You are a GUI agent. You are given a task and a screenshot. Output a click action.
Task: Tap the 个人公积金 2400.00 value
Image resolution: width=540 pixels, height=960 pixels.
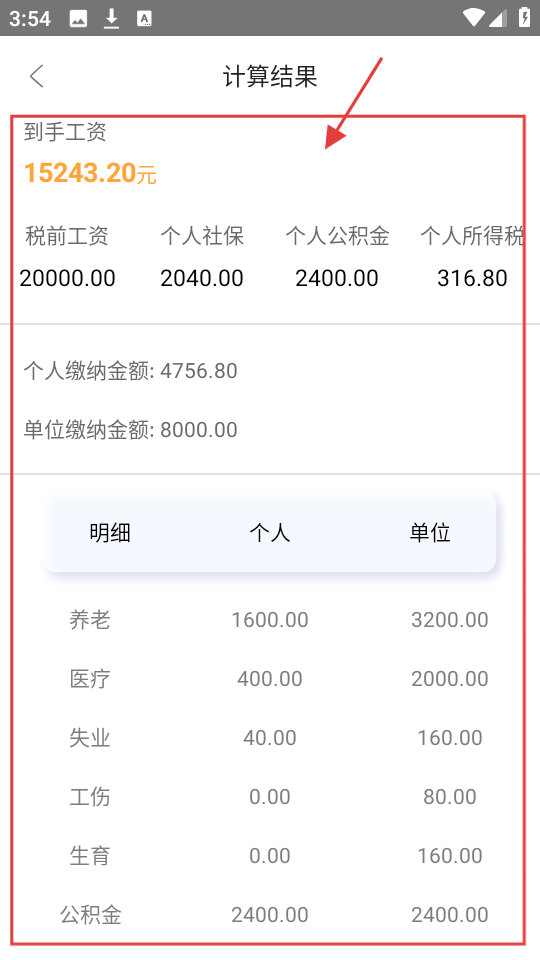pyautogui.click(x=337, y=279)
